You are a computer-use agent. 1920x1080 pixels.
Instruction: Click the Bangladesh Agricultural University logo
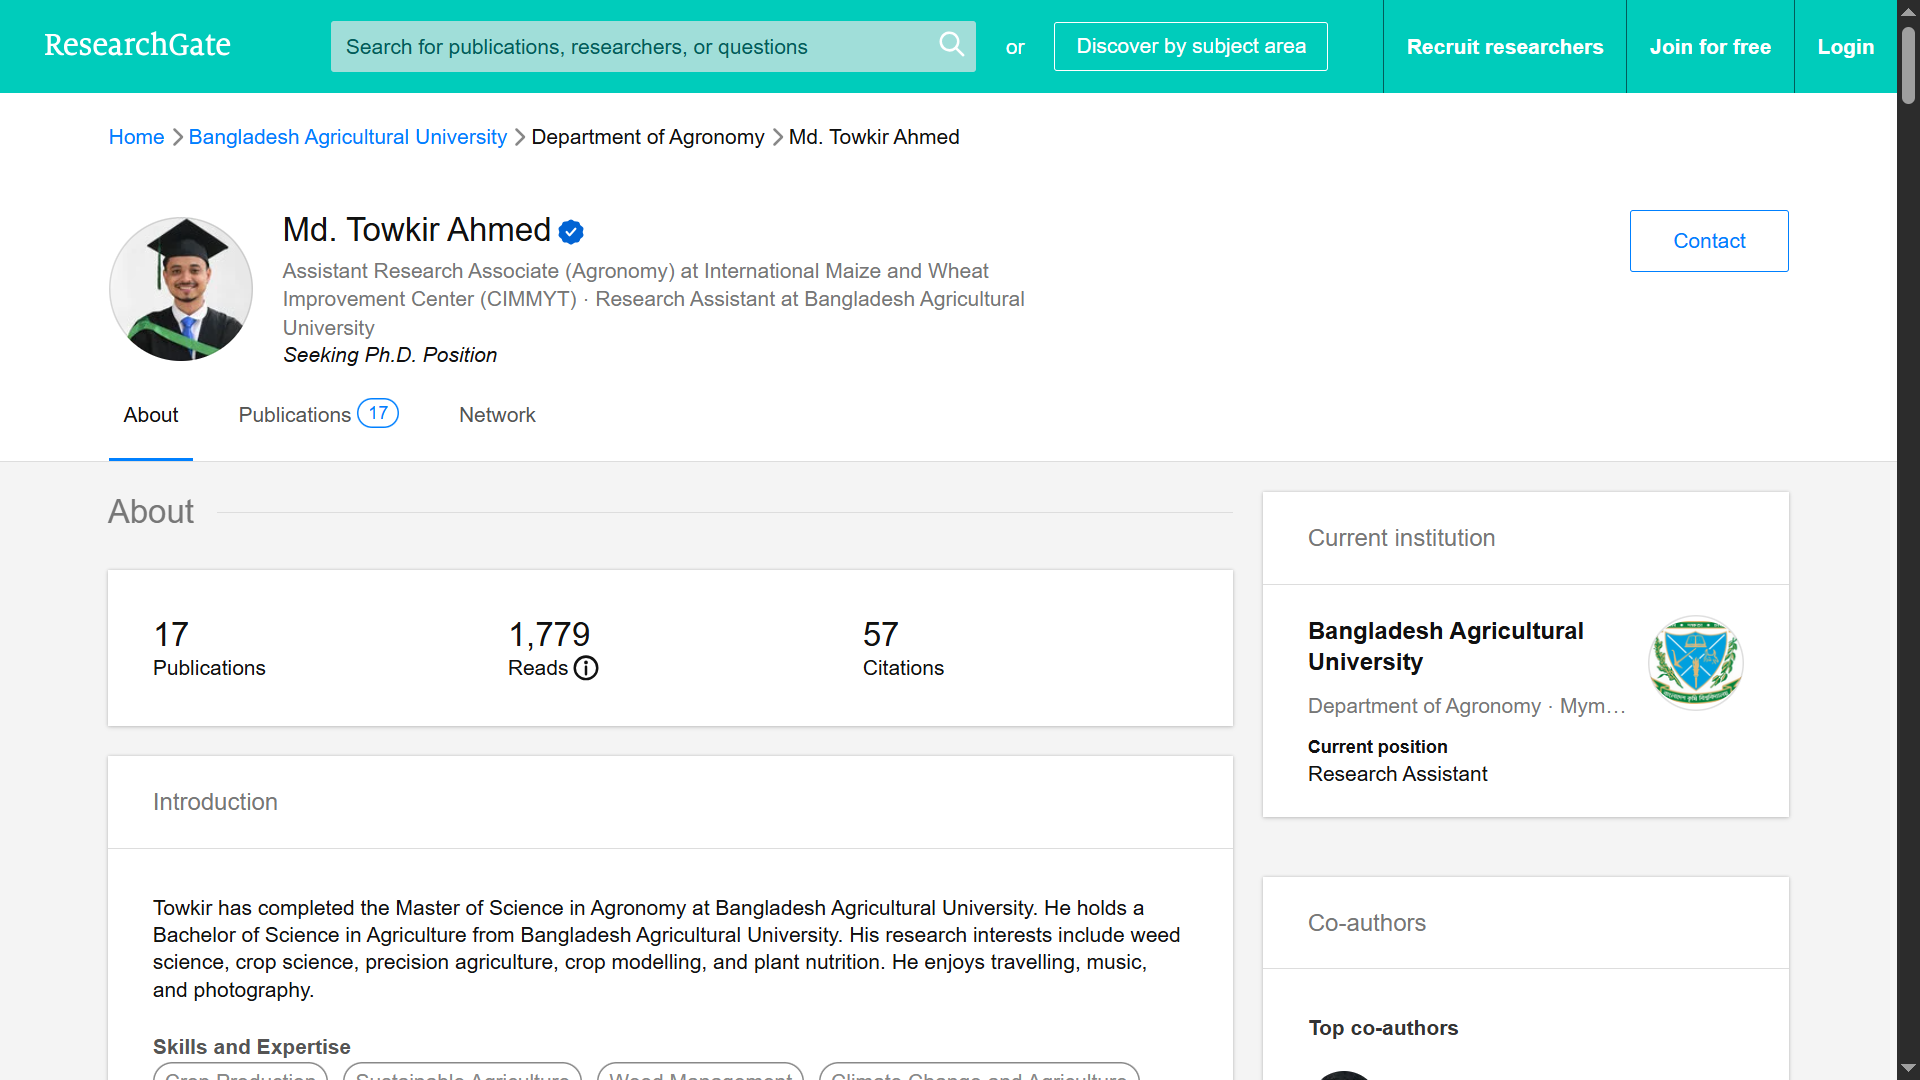point(1695,663)
